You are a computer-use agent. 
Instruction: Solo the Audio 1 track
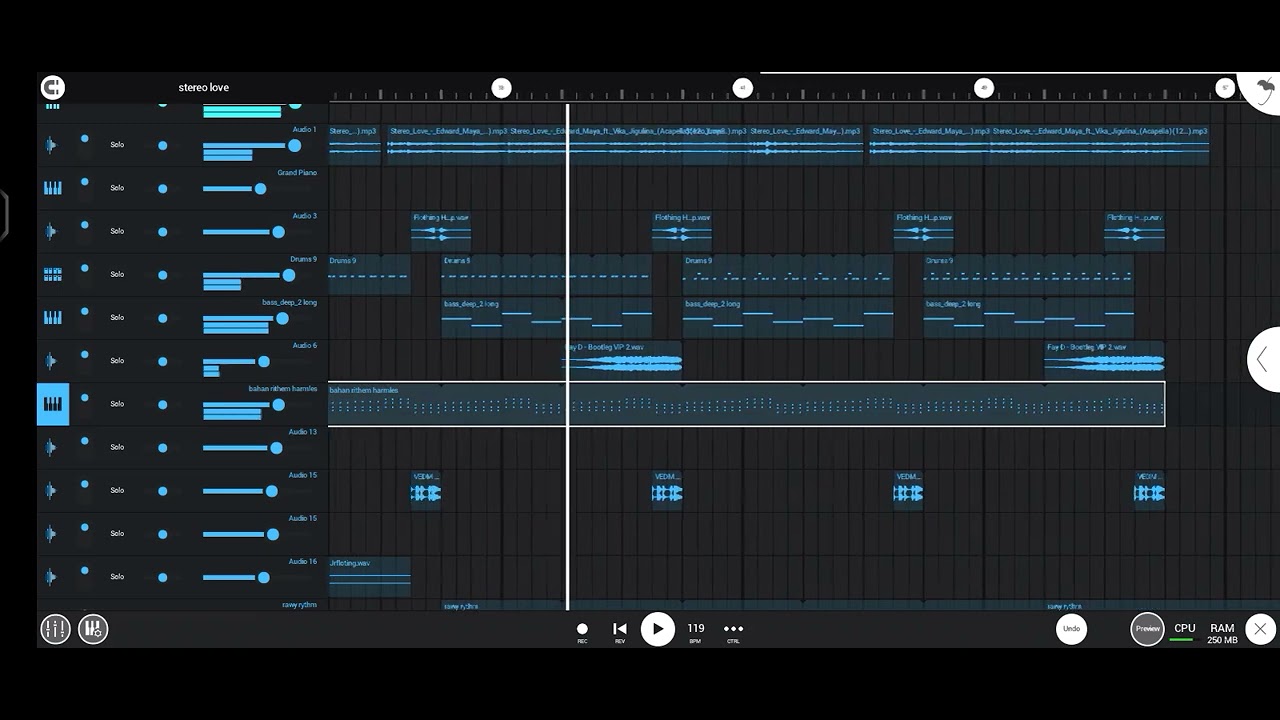point(117,145)
